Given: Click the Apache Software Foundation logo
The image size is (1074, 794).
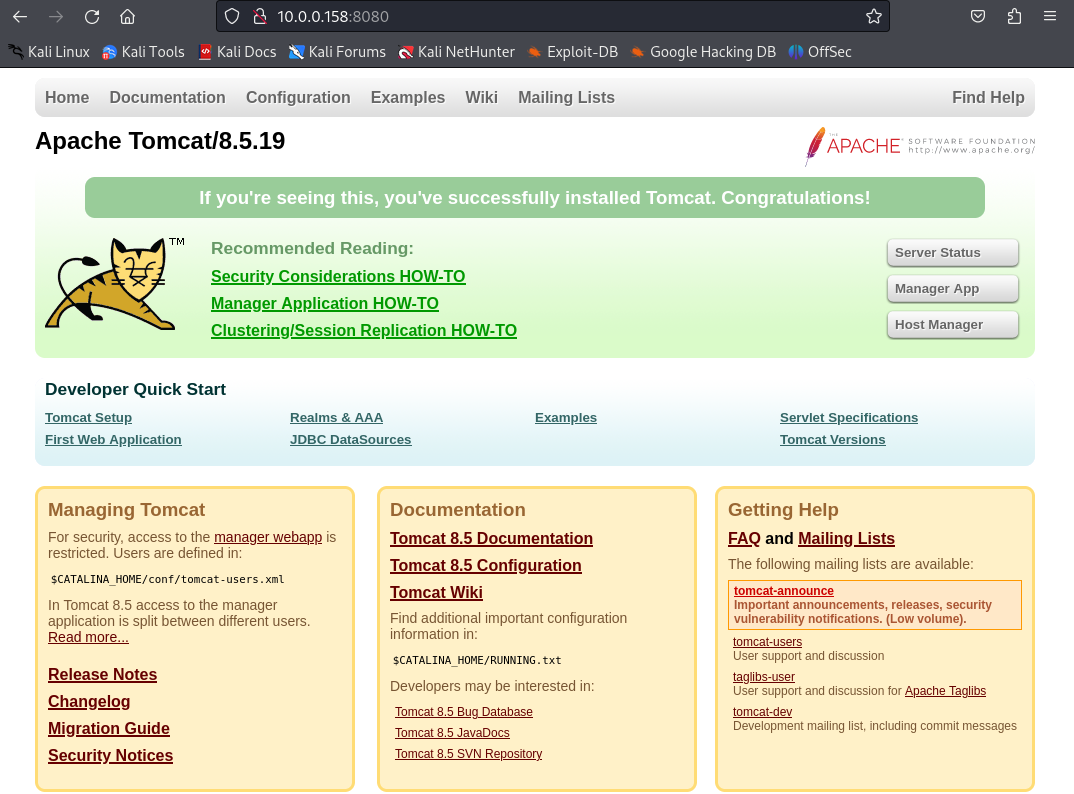Looking at the screenshot, I should click(919, 145).
